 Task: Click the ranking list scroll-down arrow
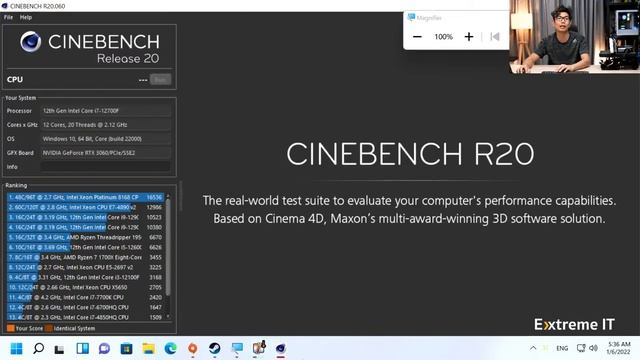tap(168, 317)
